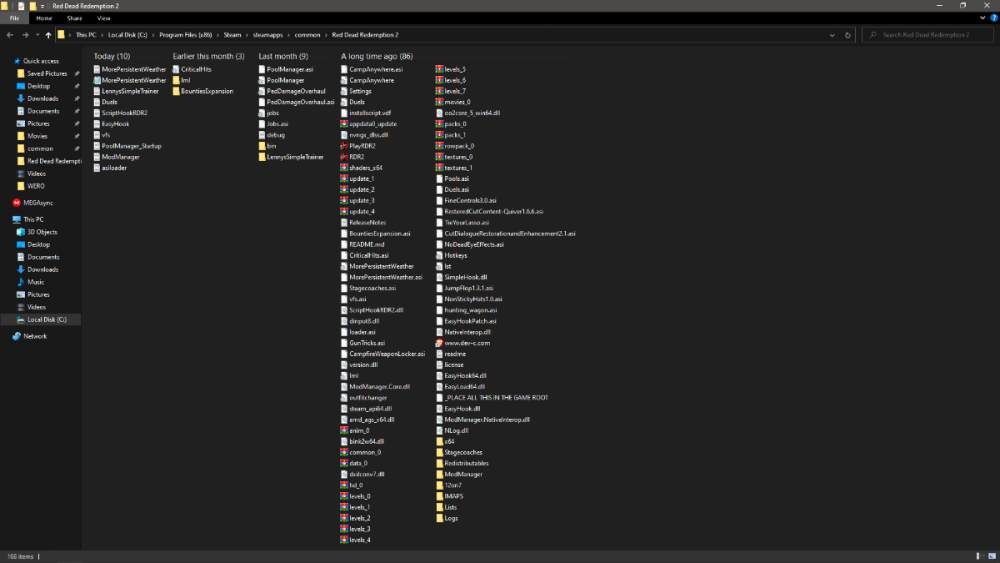Collapse the "A long time ago" group
1000x563 pixels.
(376, 56)
